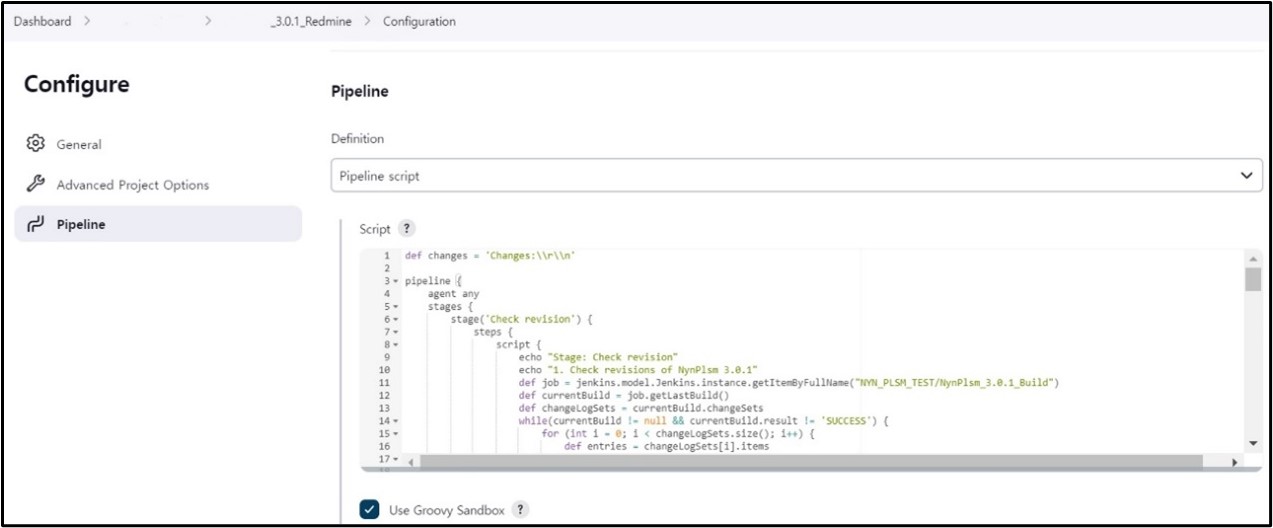Show help for Use Groovy Sandbox

(x=520, y=510)
